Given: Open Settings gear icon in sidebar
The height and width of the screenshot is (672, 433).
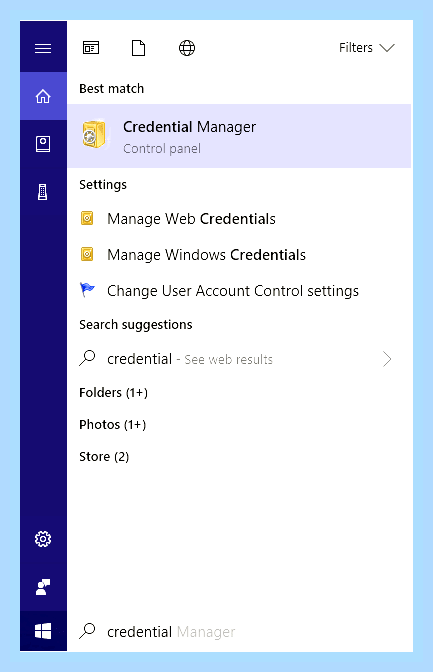Looking at the screenshot, I should (43, 539).
